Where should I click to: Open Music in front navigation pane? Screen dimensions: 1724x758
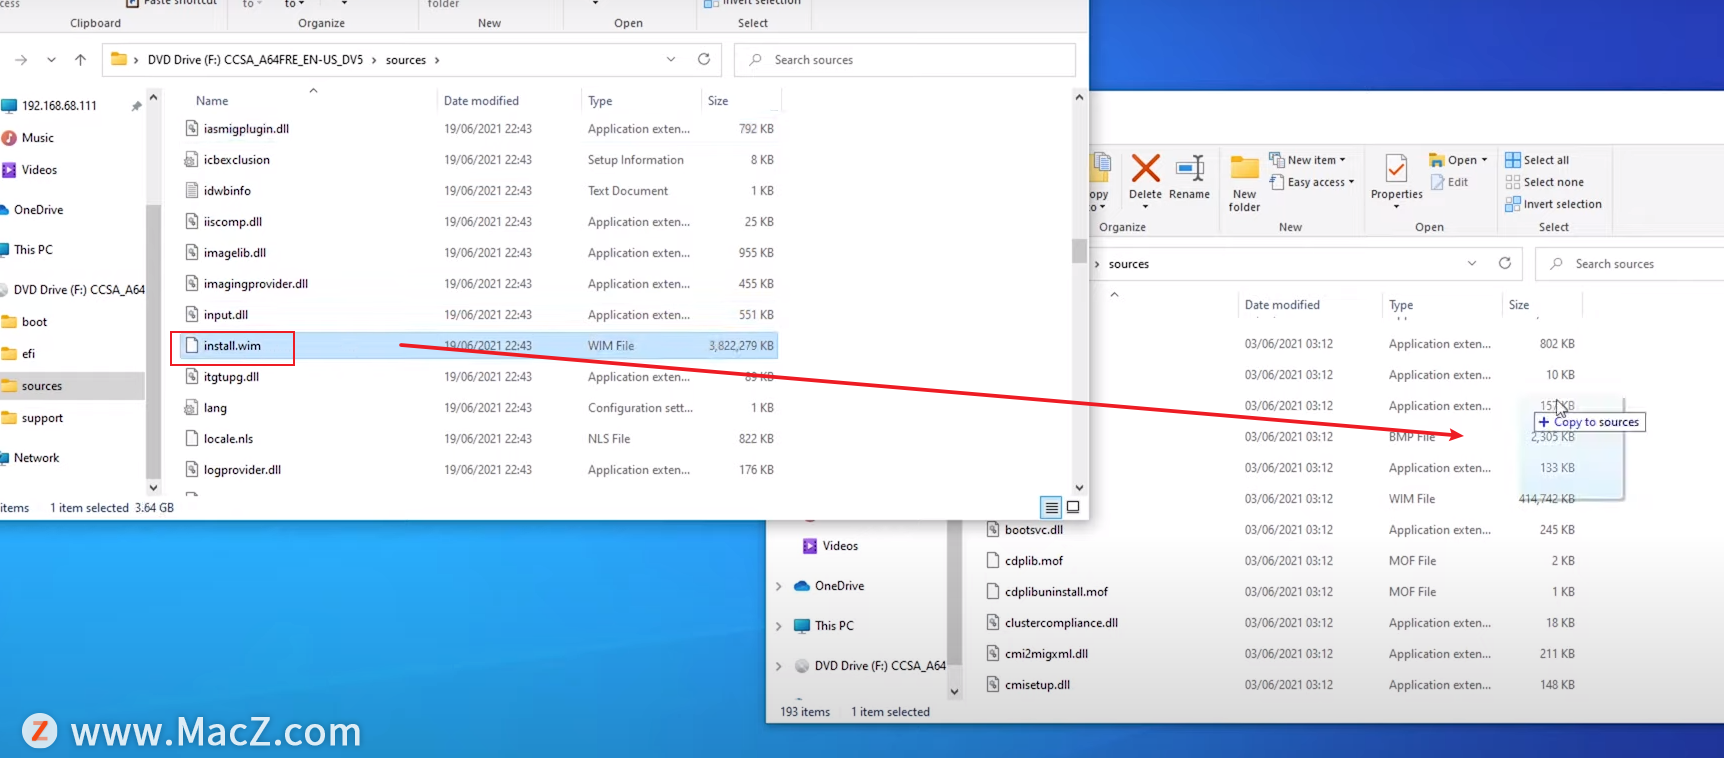click(x=38, y=138)
